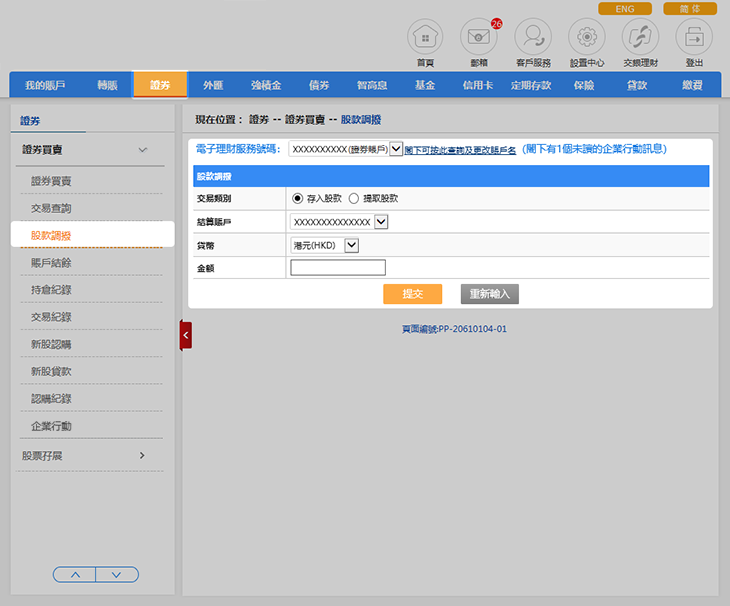This screenshot has width=730, height=606.
Task: Switch to the 外匯 tab
Action: [213, 85]
